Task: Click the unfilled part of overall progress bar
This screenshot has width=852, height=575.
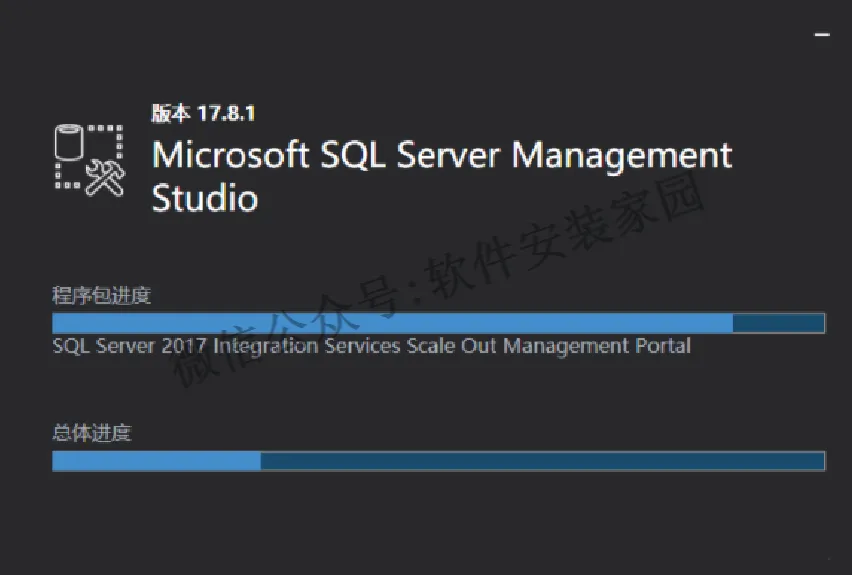Action: click(x=540, y=461)
